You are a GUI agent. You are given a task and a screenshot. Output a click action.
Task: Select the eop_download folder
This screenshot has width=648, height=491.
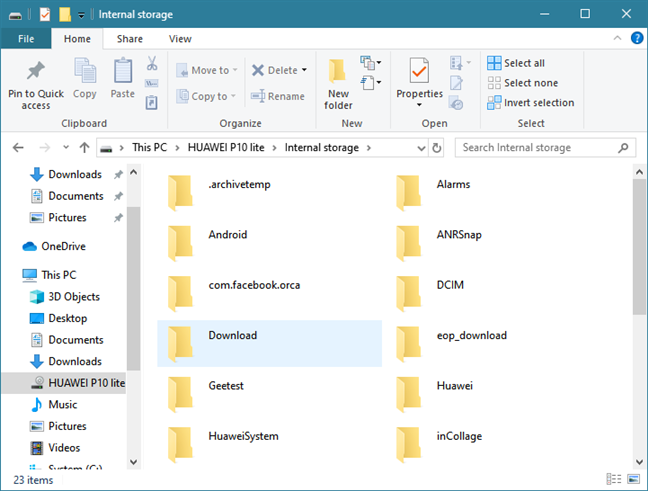pyautogui.click(x=498, y=343)
